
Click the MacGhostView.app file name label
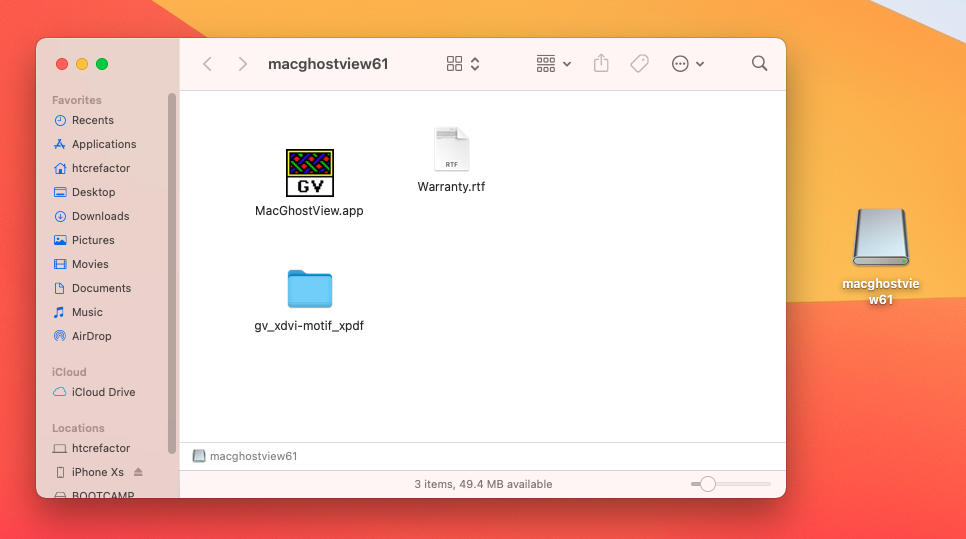309,211
